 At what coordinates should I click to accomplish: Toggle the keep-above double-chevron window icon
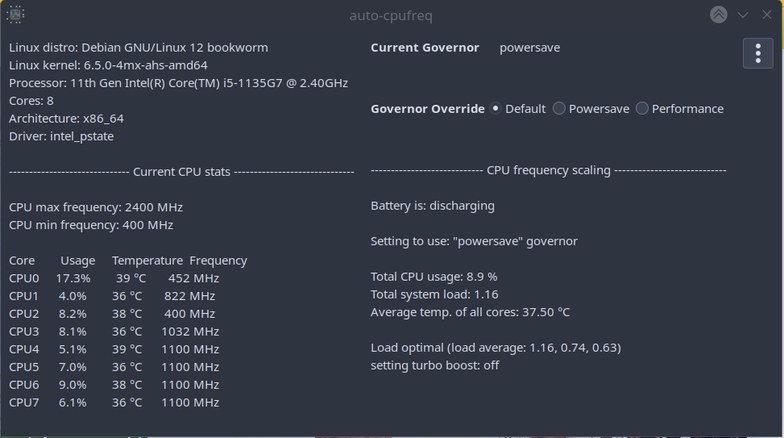pos(718,14)
